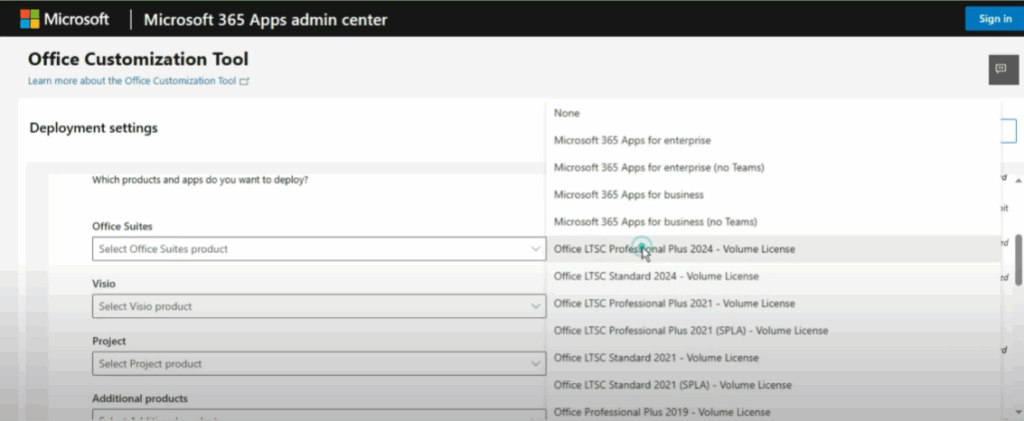Choose Office Professional Plus 2019 - Volume License

pos(773,412)
